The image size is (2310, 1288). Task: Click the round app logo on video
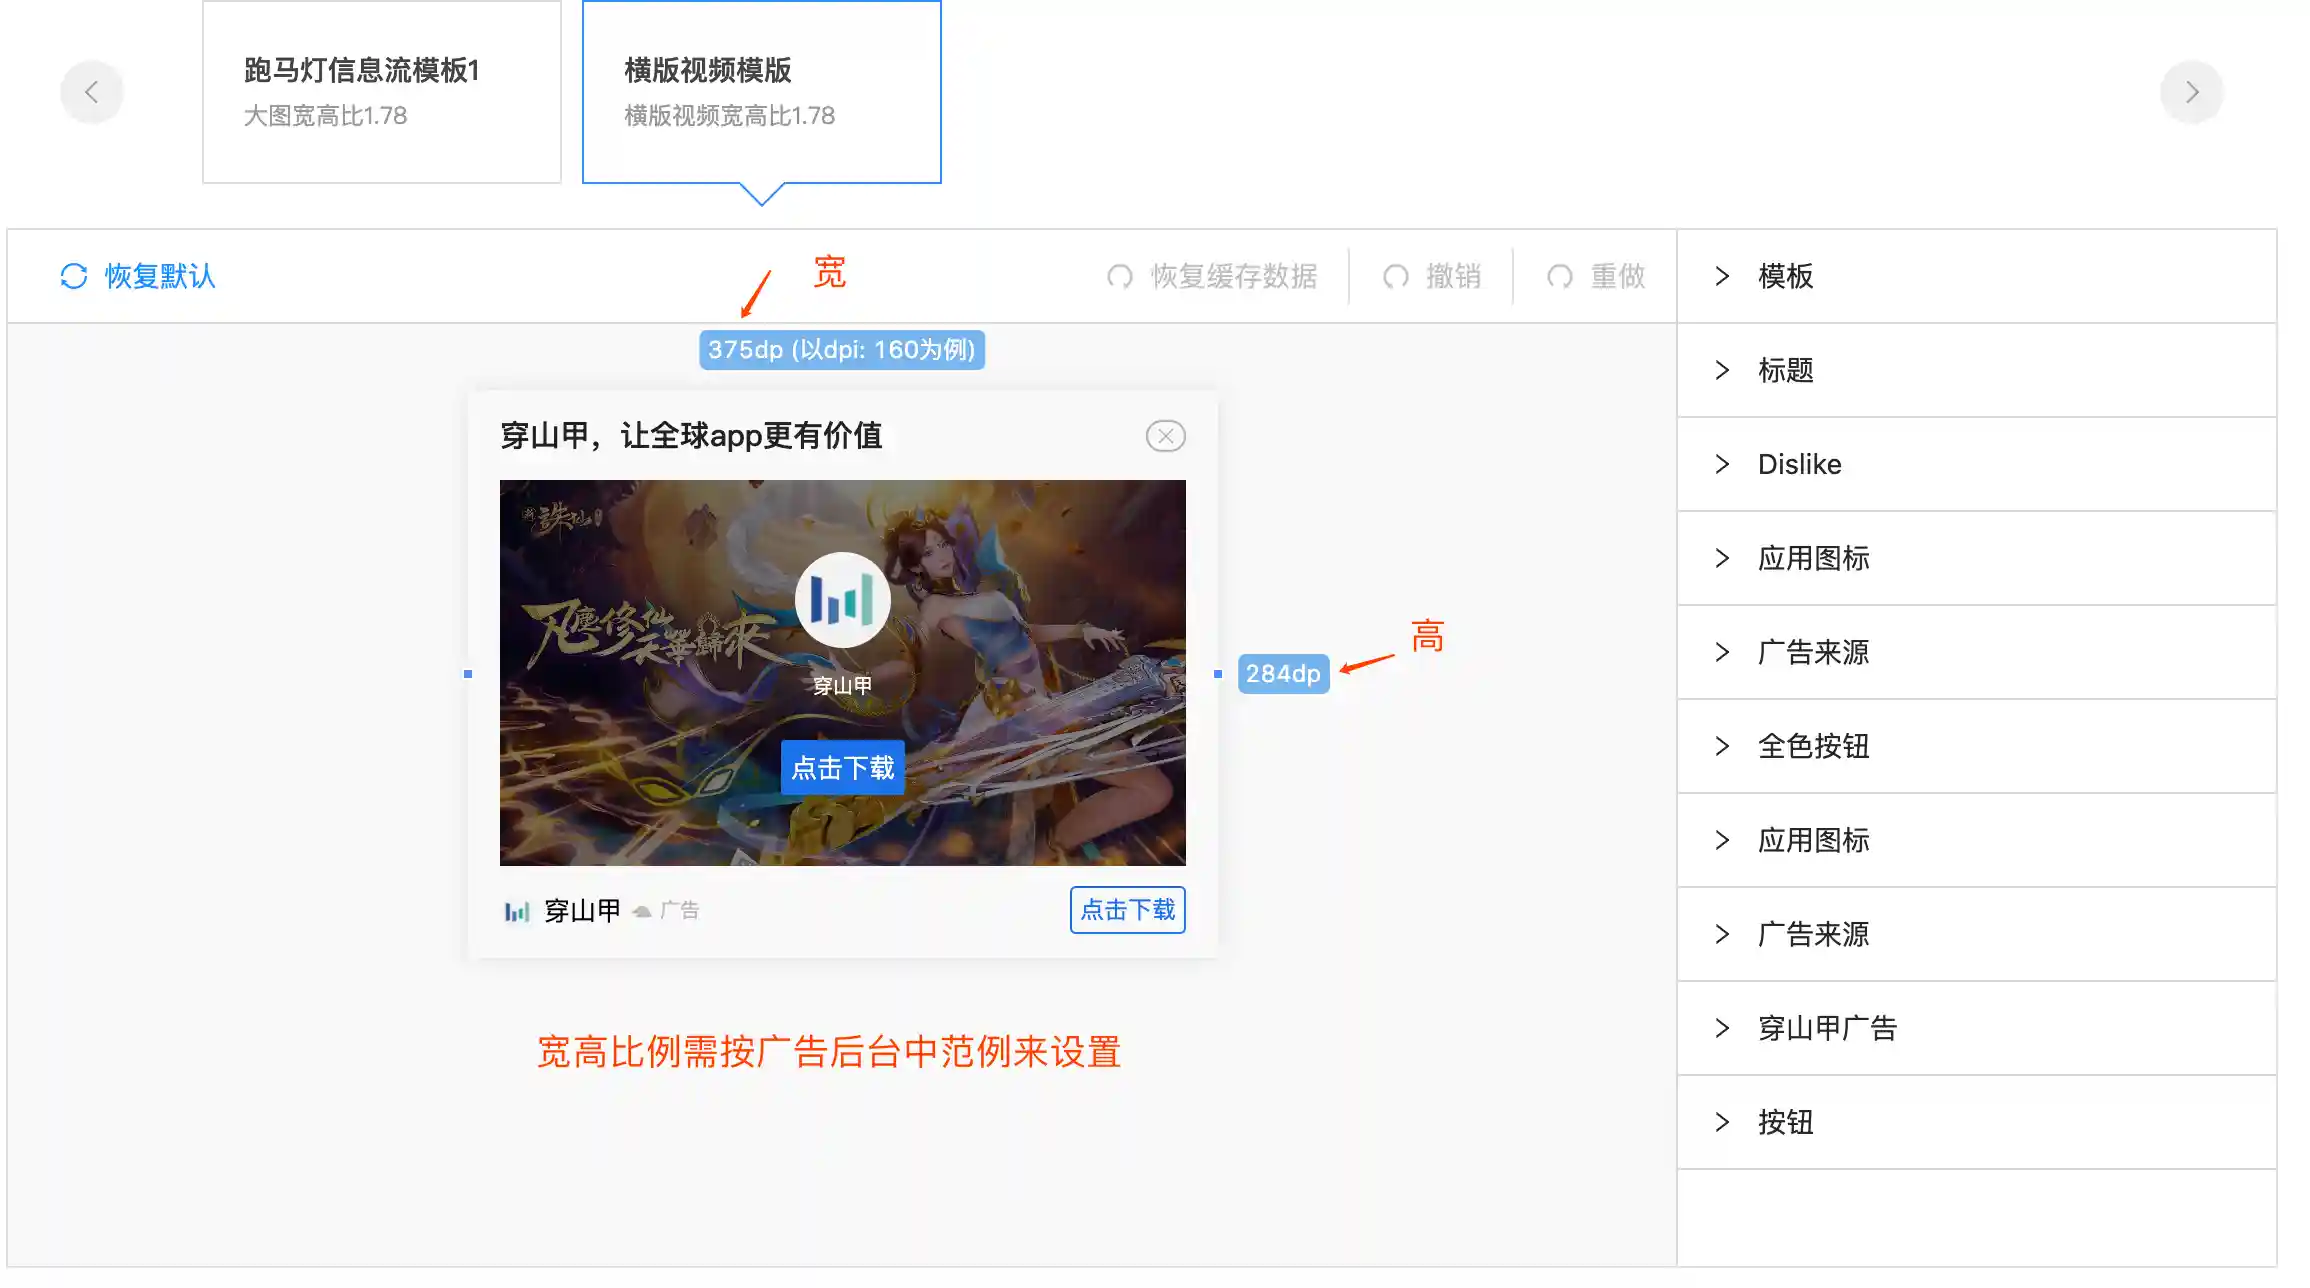pos(842,600)
